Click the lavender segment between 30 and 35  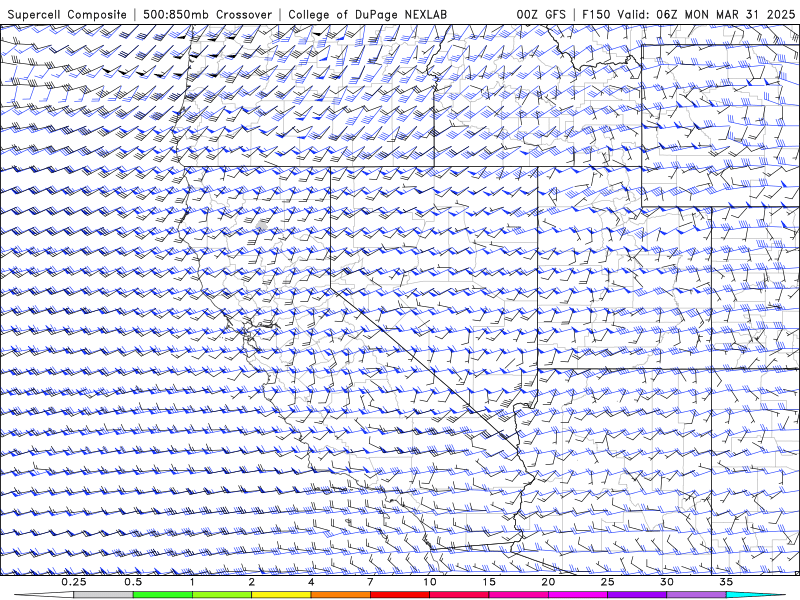(696, 595)
